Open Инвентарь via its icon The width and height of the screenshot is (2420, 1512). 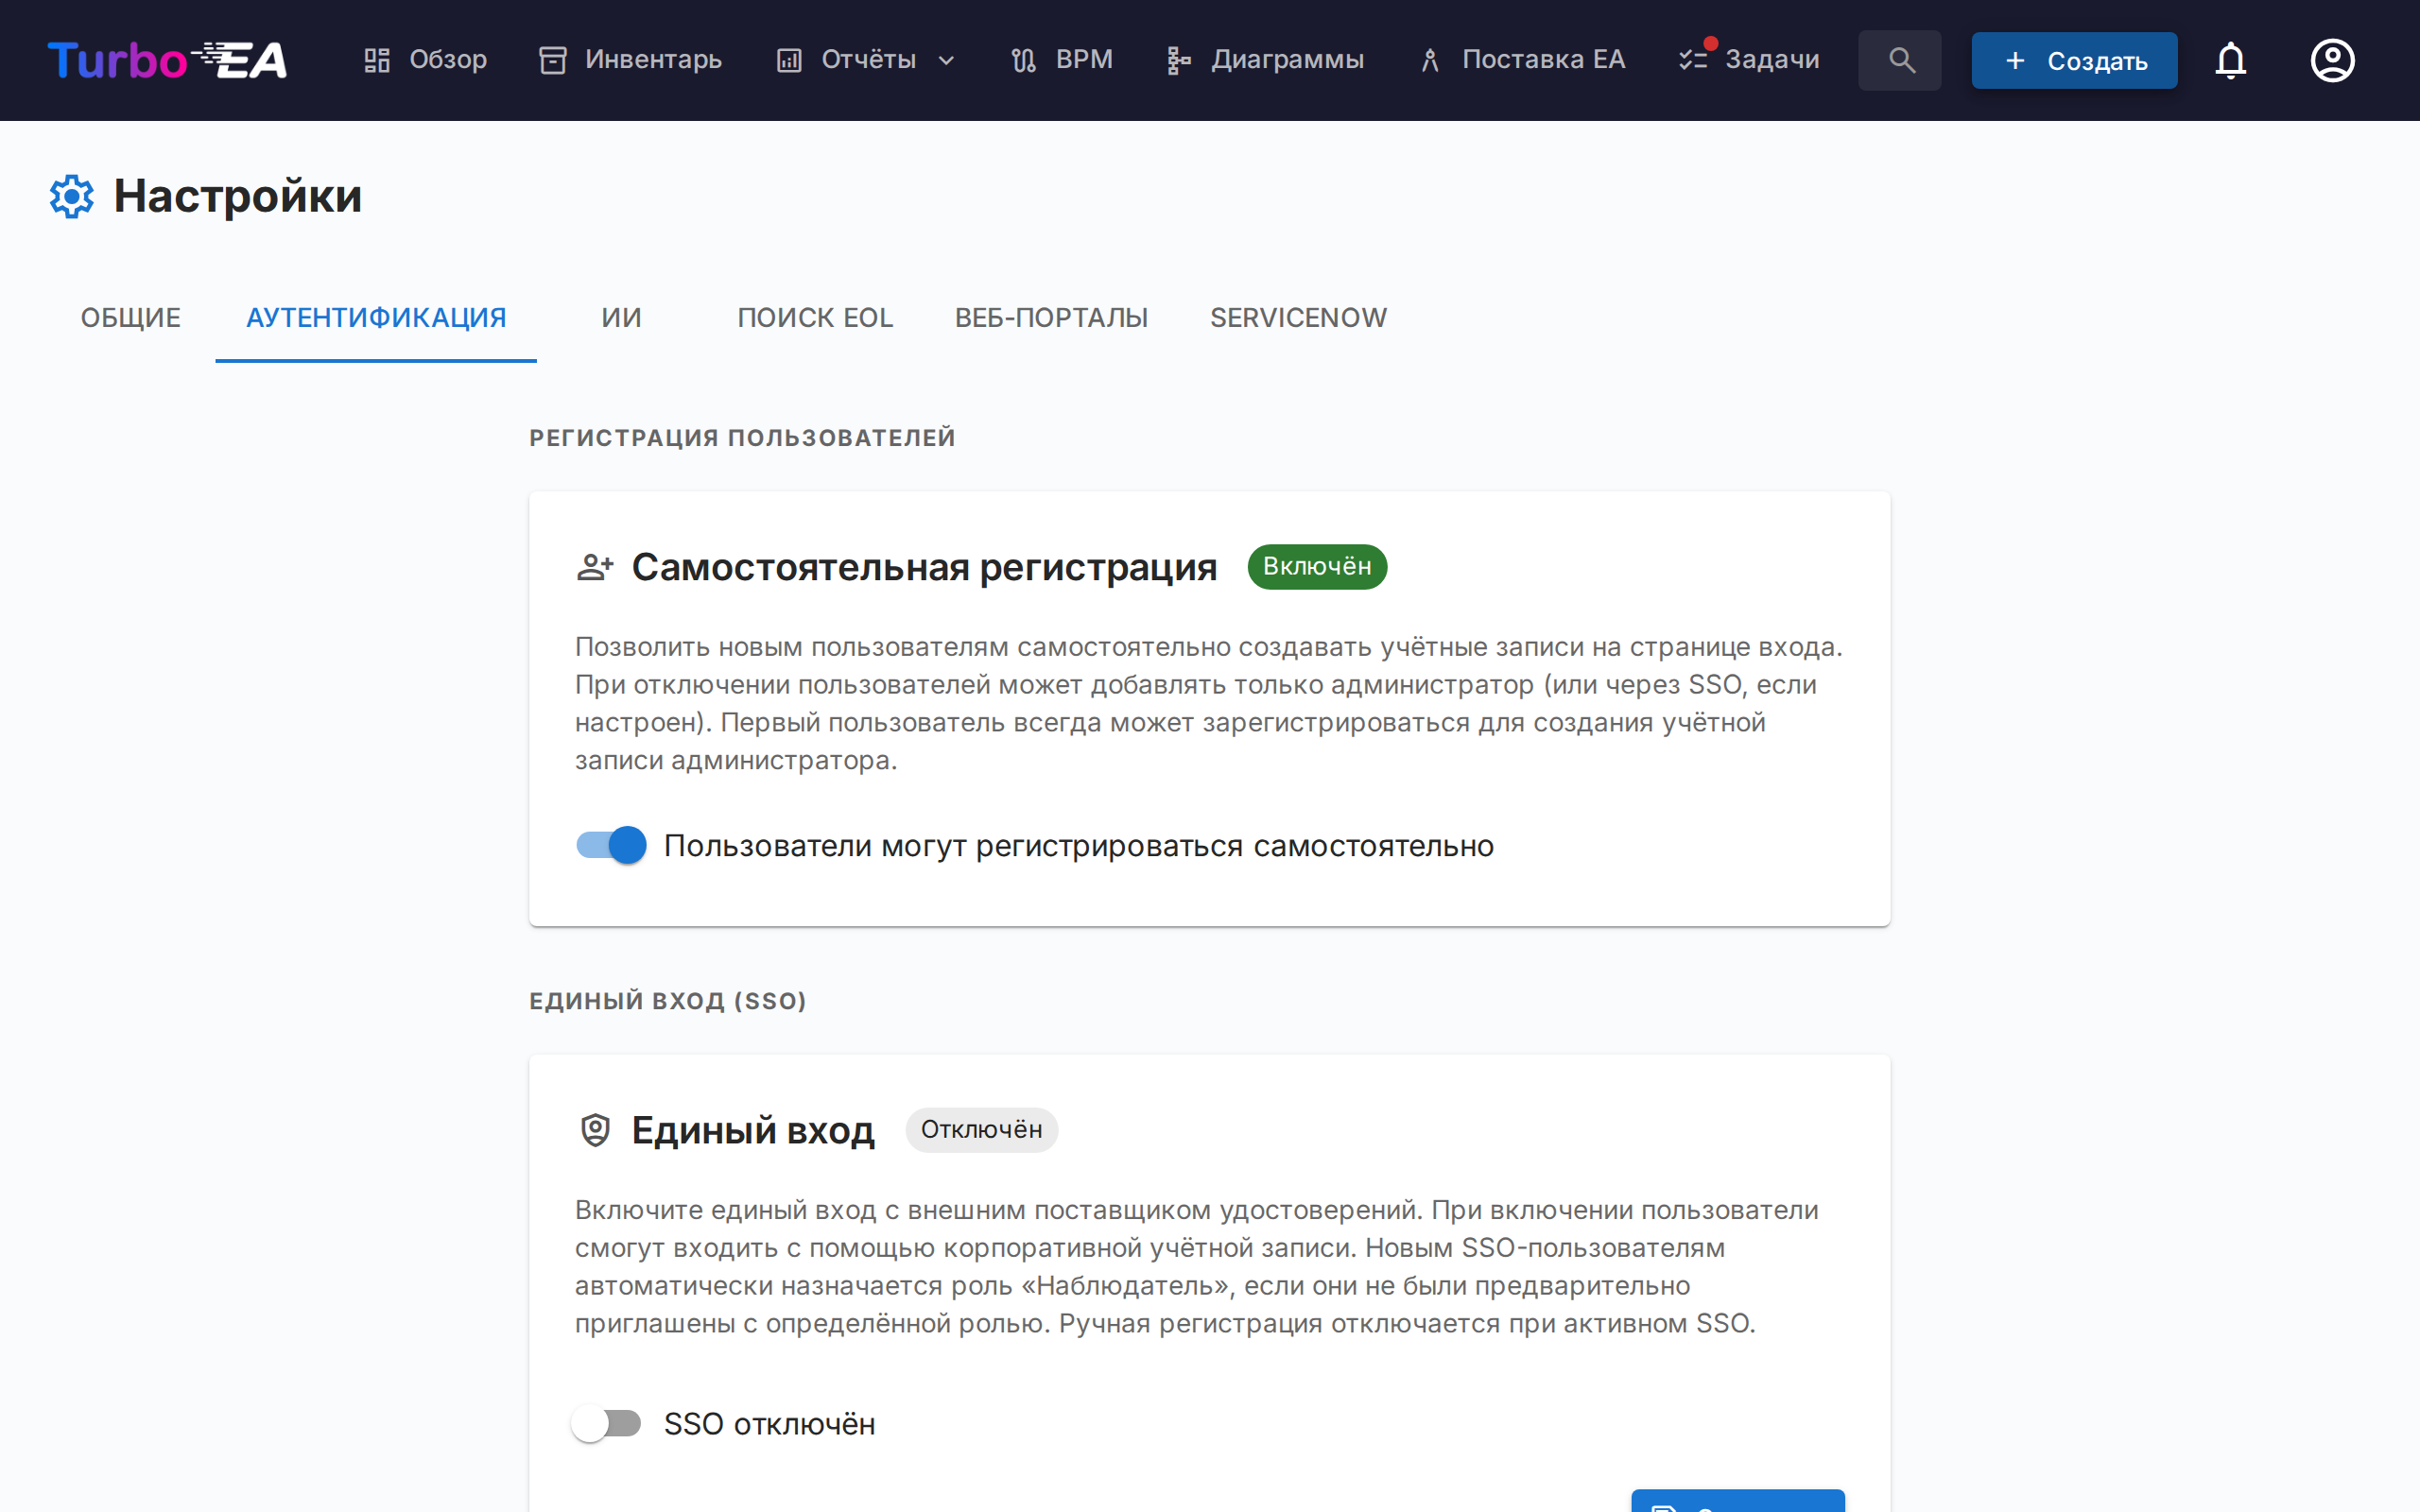pyautogui.click(x=553, y=60)
